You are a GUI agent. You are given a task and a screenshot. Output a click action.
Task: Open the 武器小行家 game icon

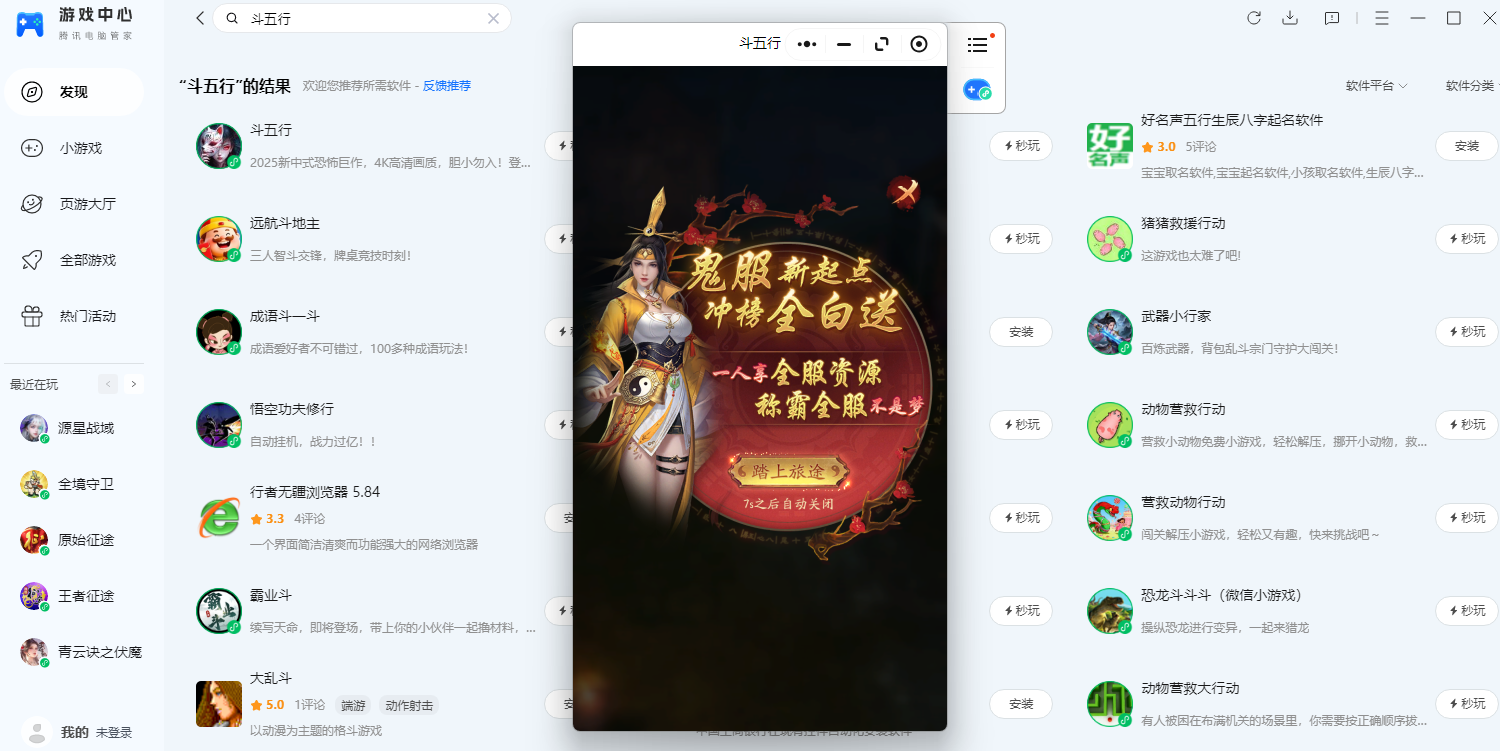[x=1110, y=332]
